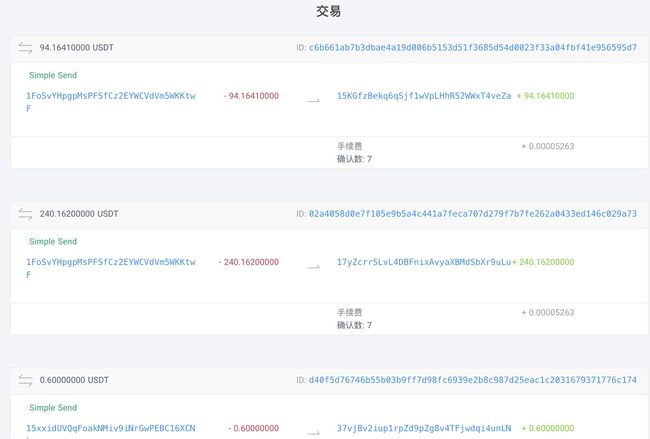Click the 240.16200000 USDT amount header
Screen dimensions: 650x439
pyautogui.click(x=79, y=214)
